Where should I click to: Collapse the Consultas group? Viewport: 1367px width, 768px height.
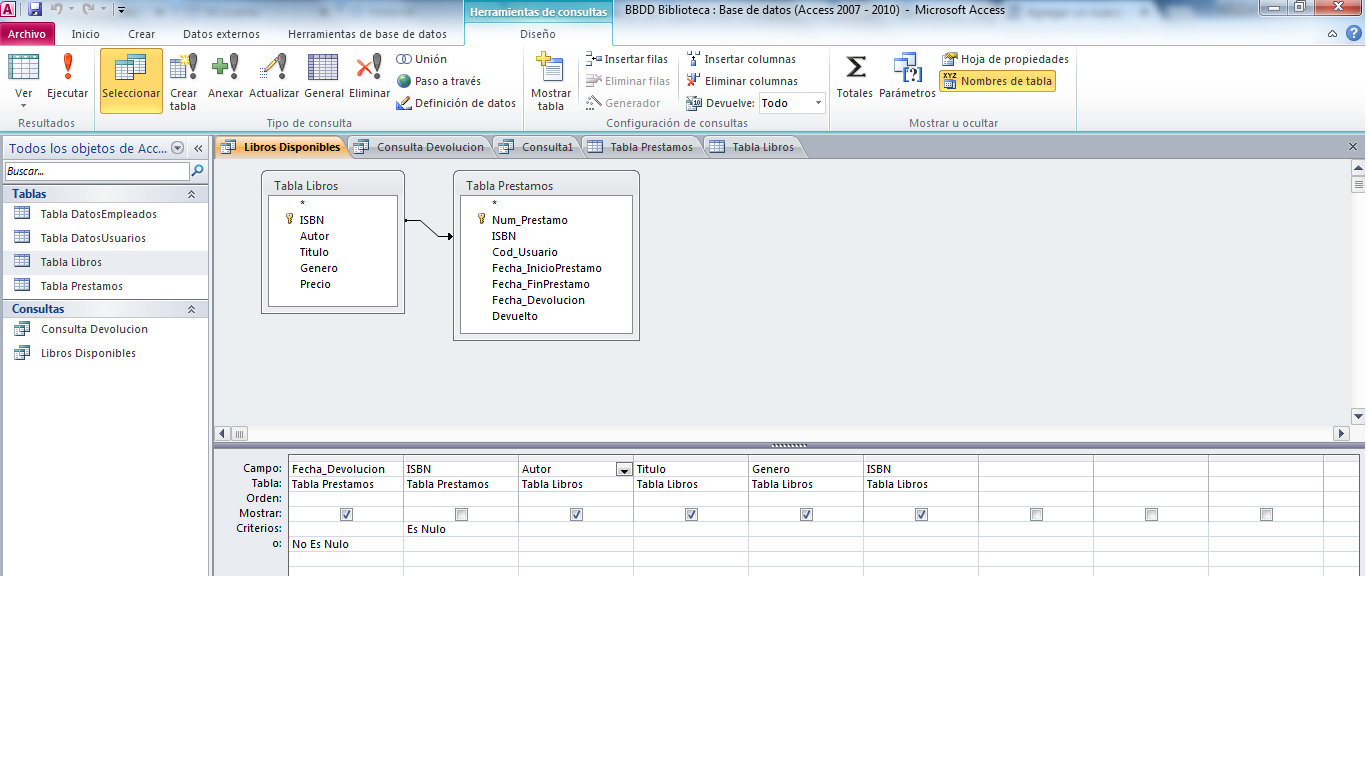click(191, 309)
